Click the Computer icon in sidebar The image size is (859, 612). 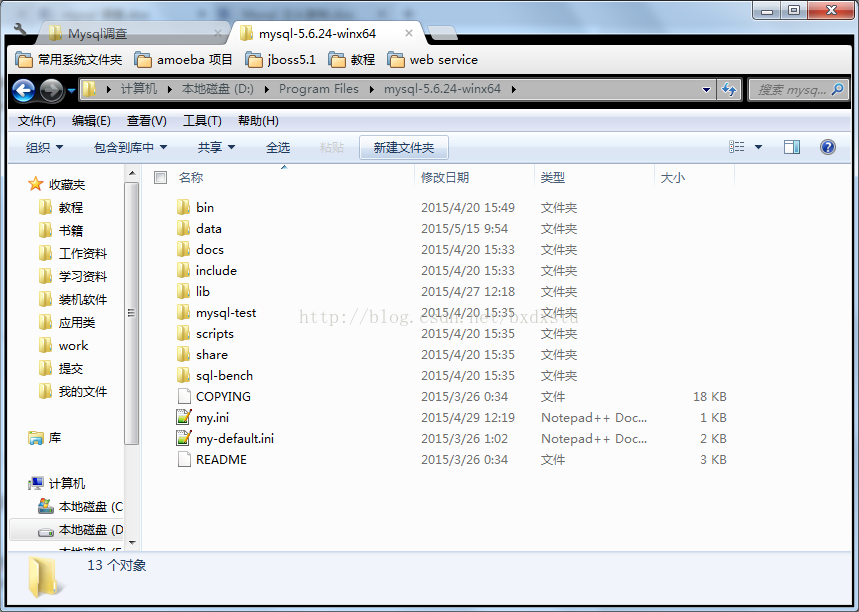pos(36,483)
